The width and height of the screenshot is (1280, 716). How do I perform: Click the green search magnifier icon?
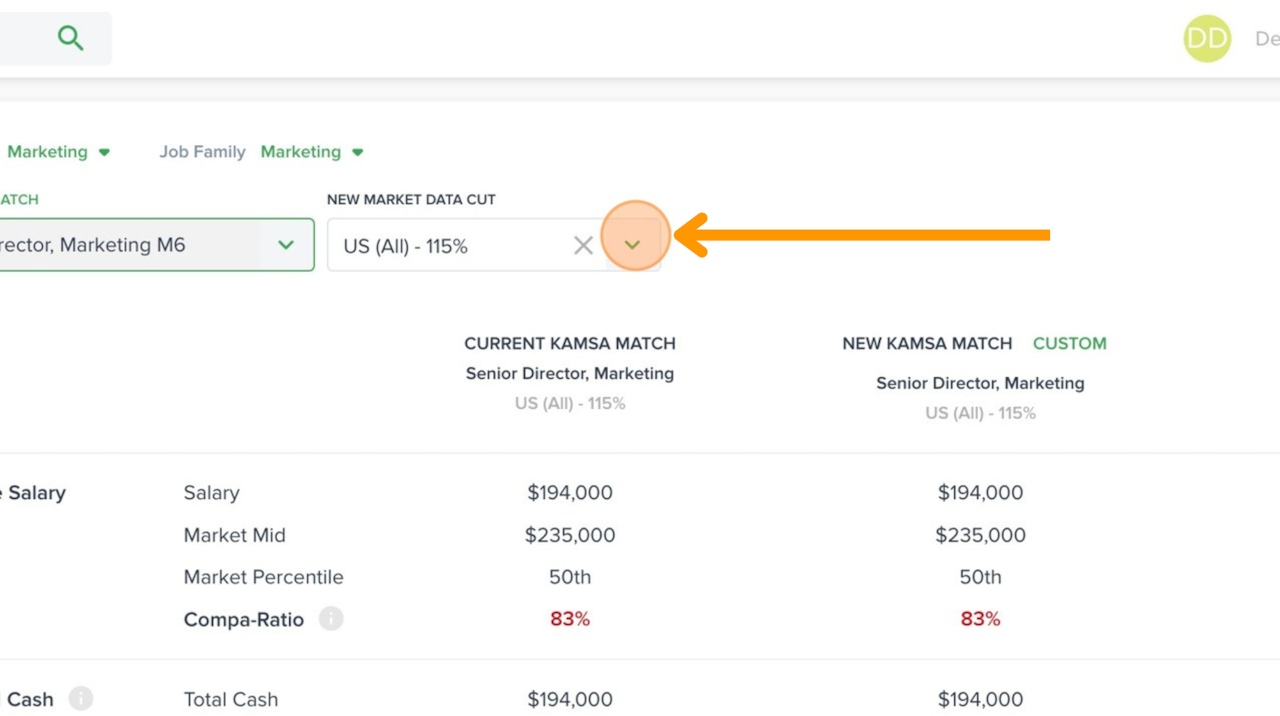70,38
